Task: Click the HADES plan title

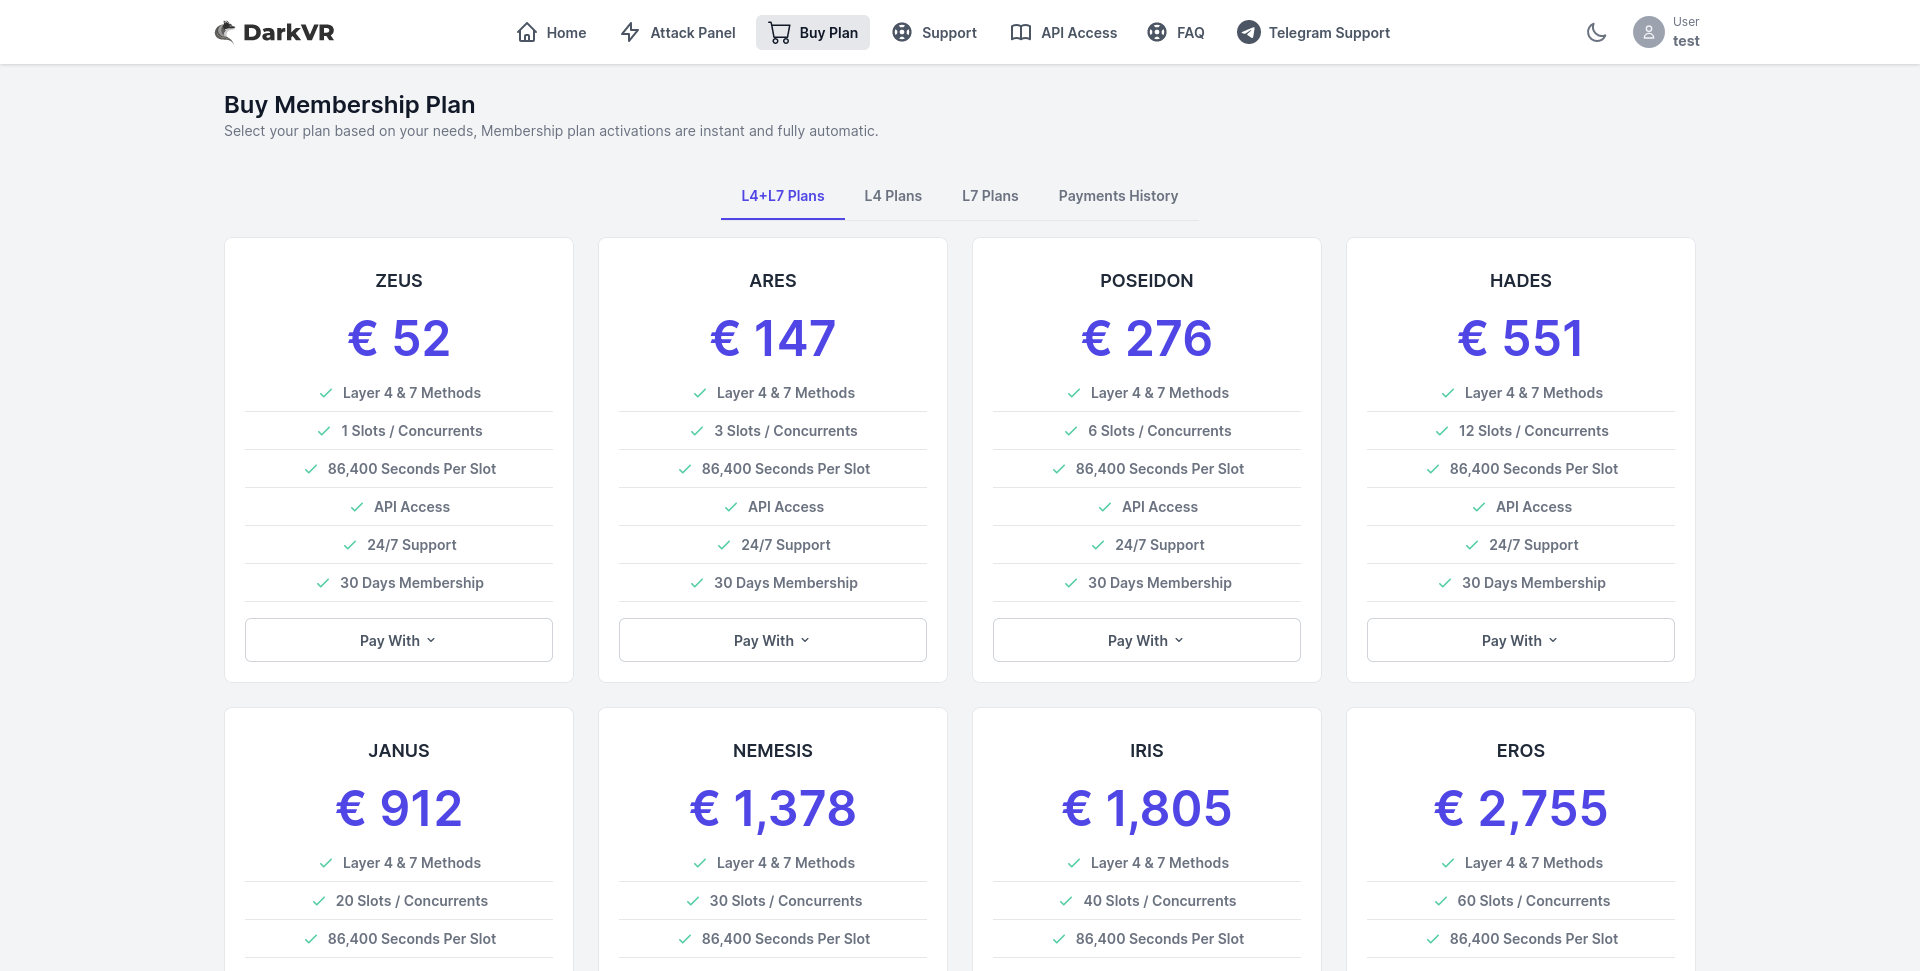Action: (x=1521, y=281)
